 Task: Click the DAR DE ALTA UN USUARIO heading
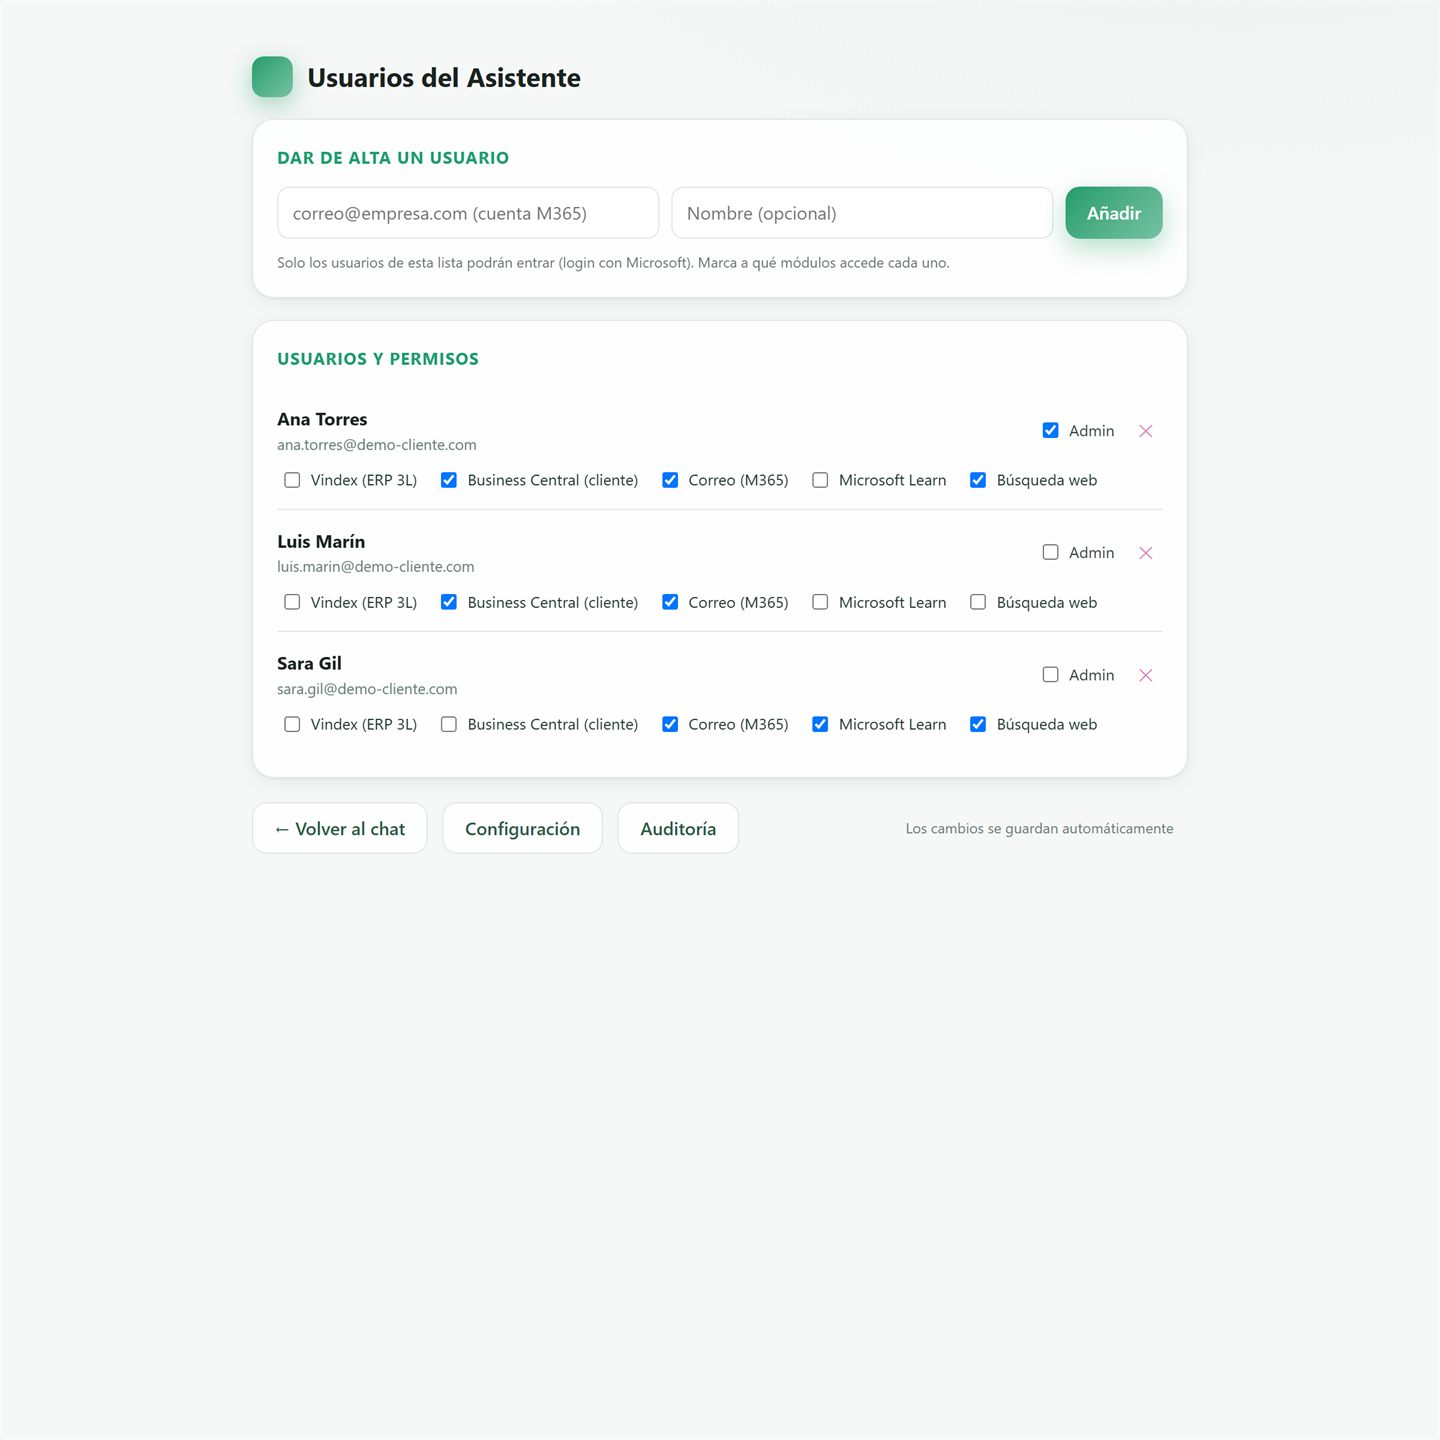(x=393, y=158)
